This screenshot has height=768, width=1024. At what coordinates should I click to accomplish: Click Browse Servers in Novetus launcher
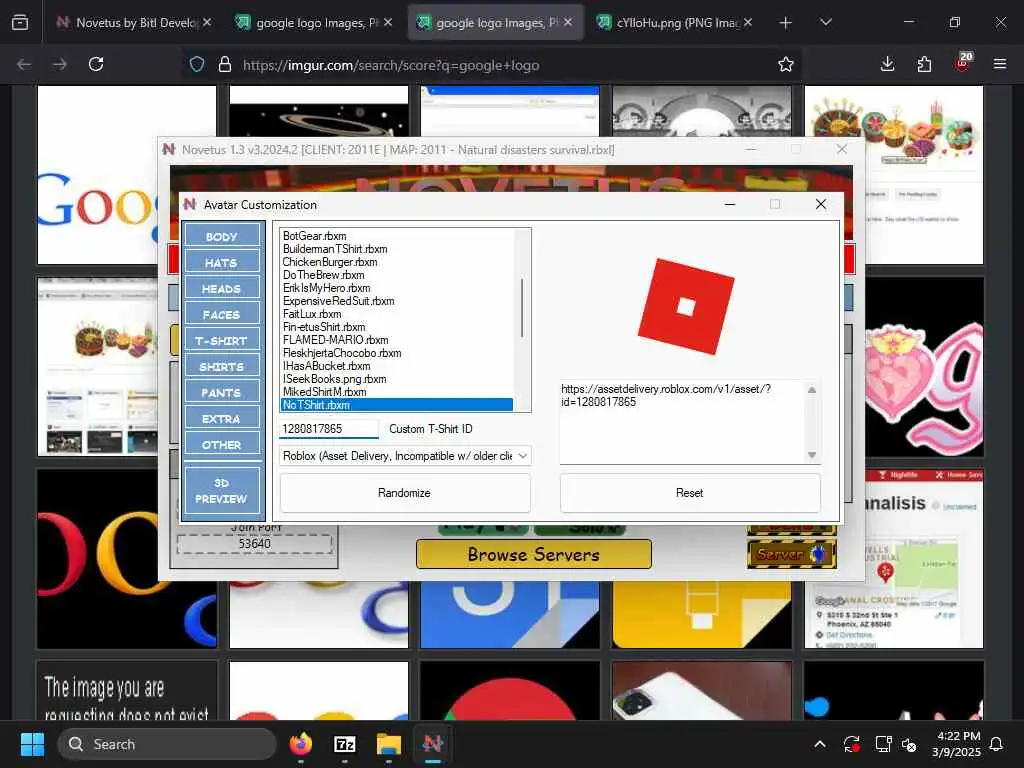tap(534, 554)
